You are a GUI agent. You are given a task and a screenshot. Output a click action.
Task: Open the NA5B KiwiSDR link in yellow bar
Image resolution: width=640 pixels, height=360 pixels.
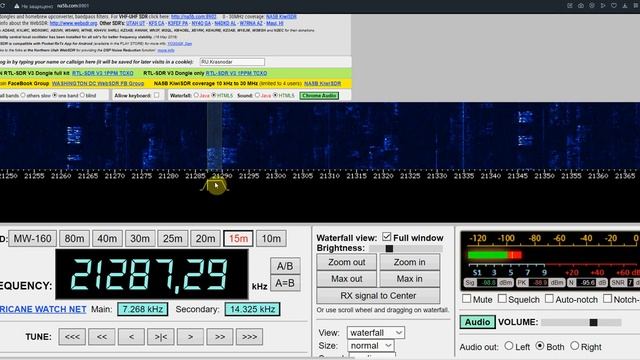tap(322, 83)
